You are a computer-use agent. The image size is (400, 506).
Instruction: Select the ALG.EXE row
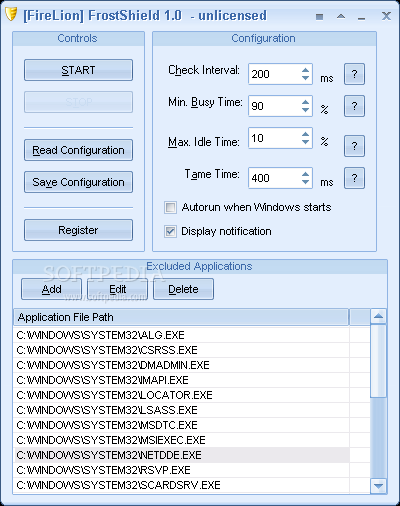182,335
